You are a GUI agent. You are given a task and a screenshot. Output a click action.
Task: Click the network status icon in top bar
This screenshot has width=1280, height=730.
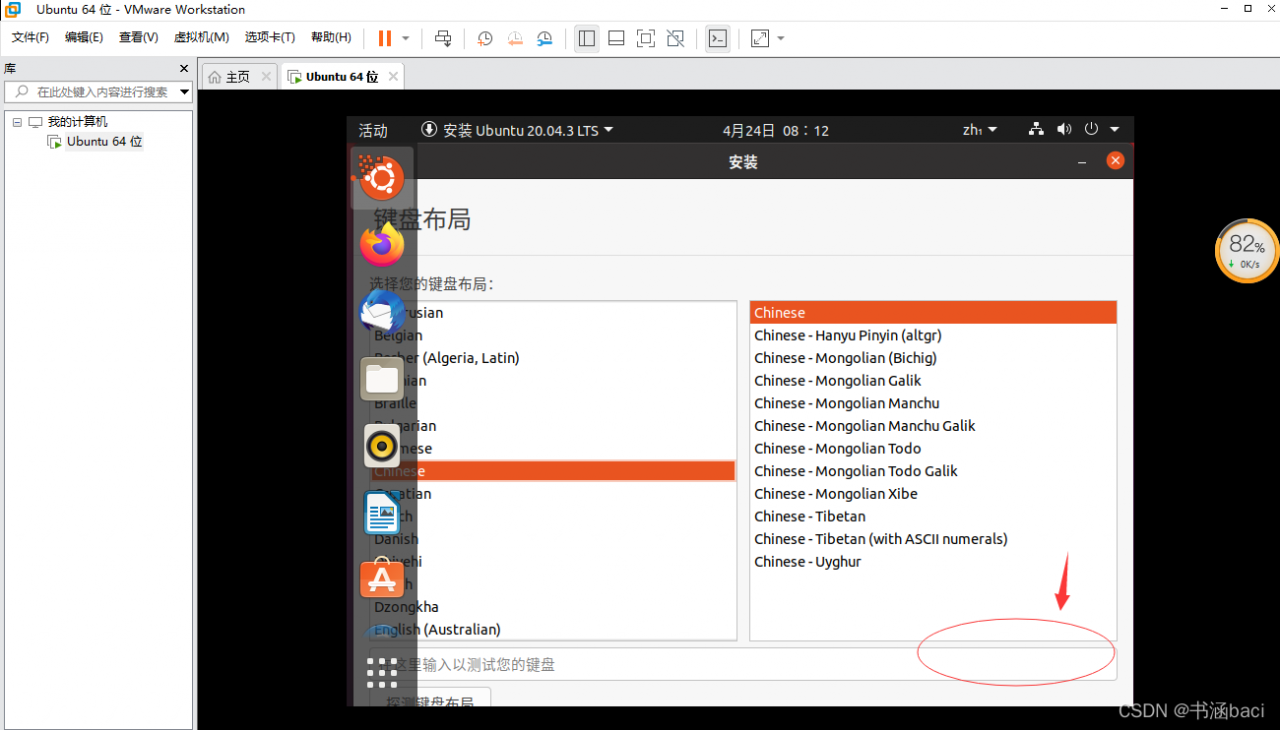coord(1036,129)
